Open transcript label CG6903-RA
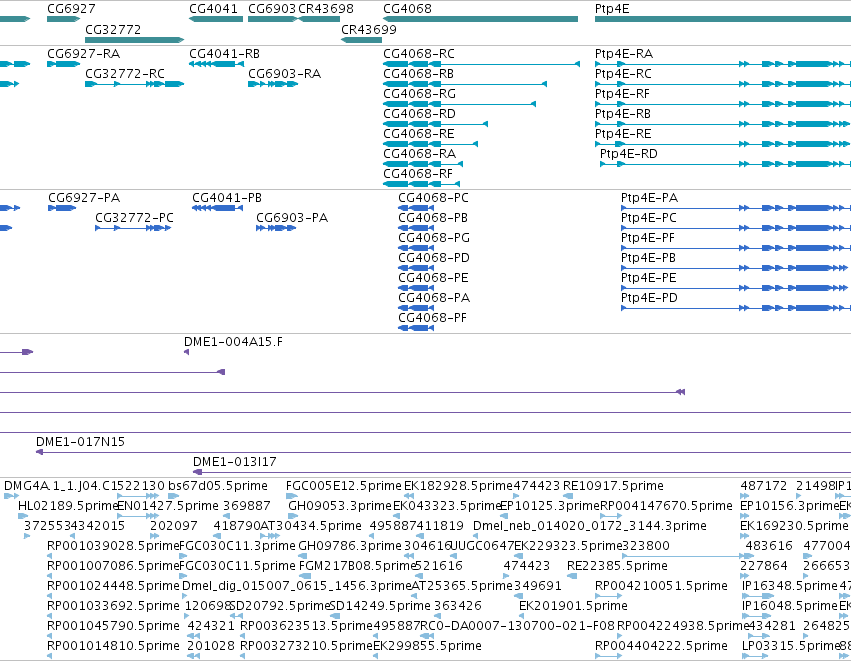This screenshot has height=661, width=851. coord(284,74)
